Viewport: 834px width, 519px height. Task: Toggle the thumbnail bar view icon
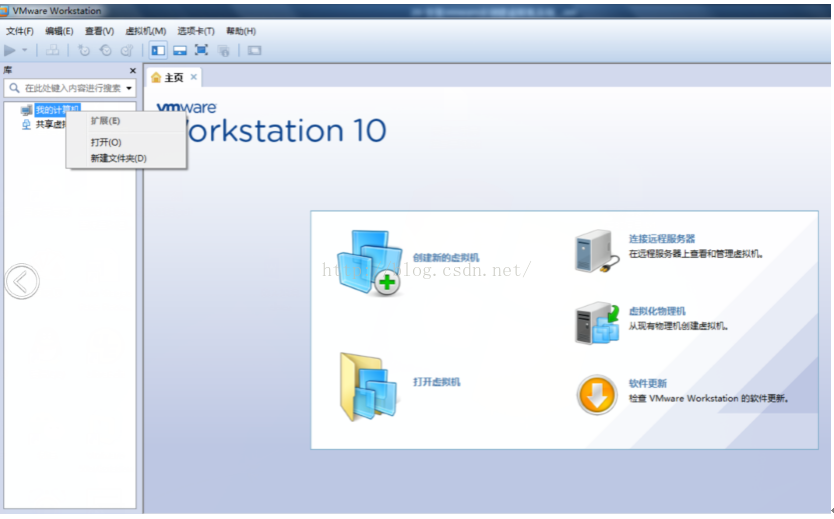180,51
